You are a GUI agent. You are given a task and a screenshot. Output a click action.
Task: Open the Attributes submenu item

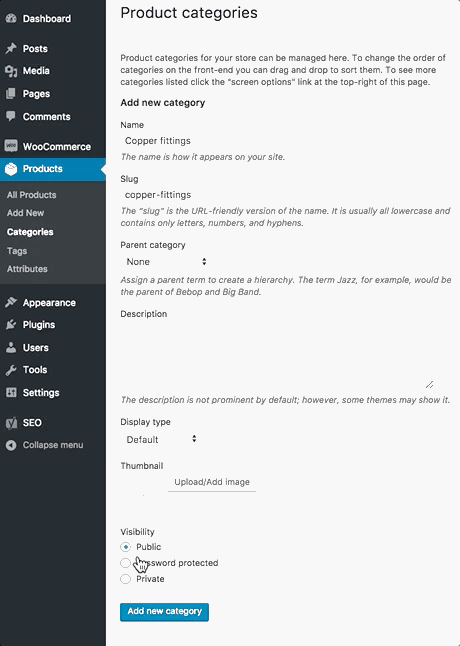point(27,269)
